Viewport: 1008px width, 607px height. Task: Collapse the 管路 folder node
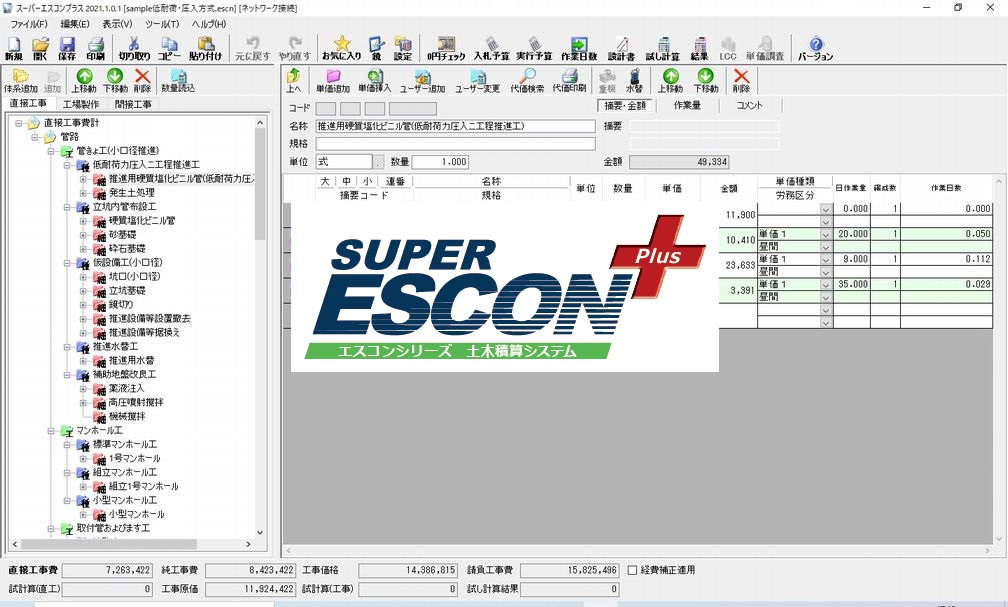[x=35, y=137]
